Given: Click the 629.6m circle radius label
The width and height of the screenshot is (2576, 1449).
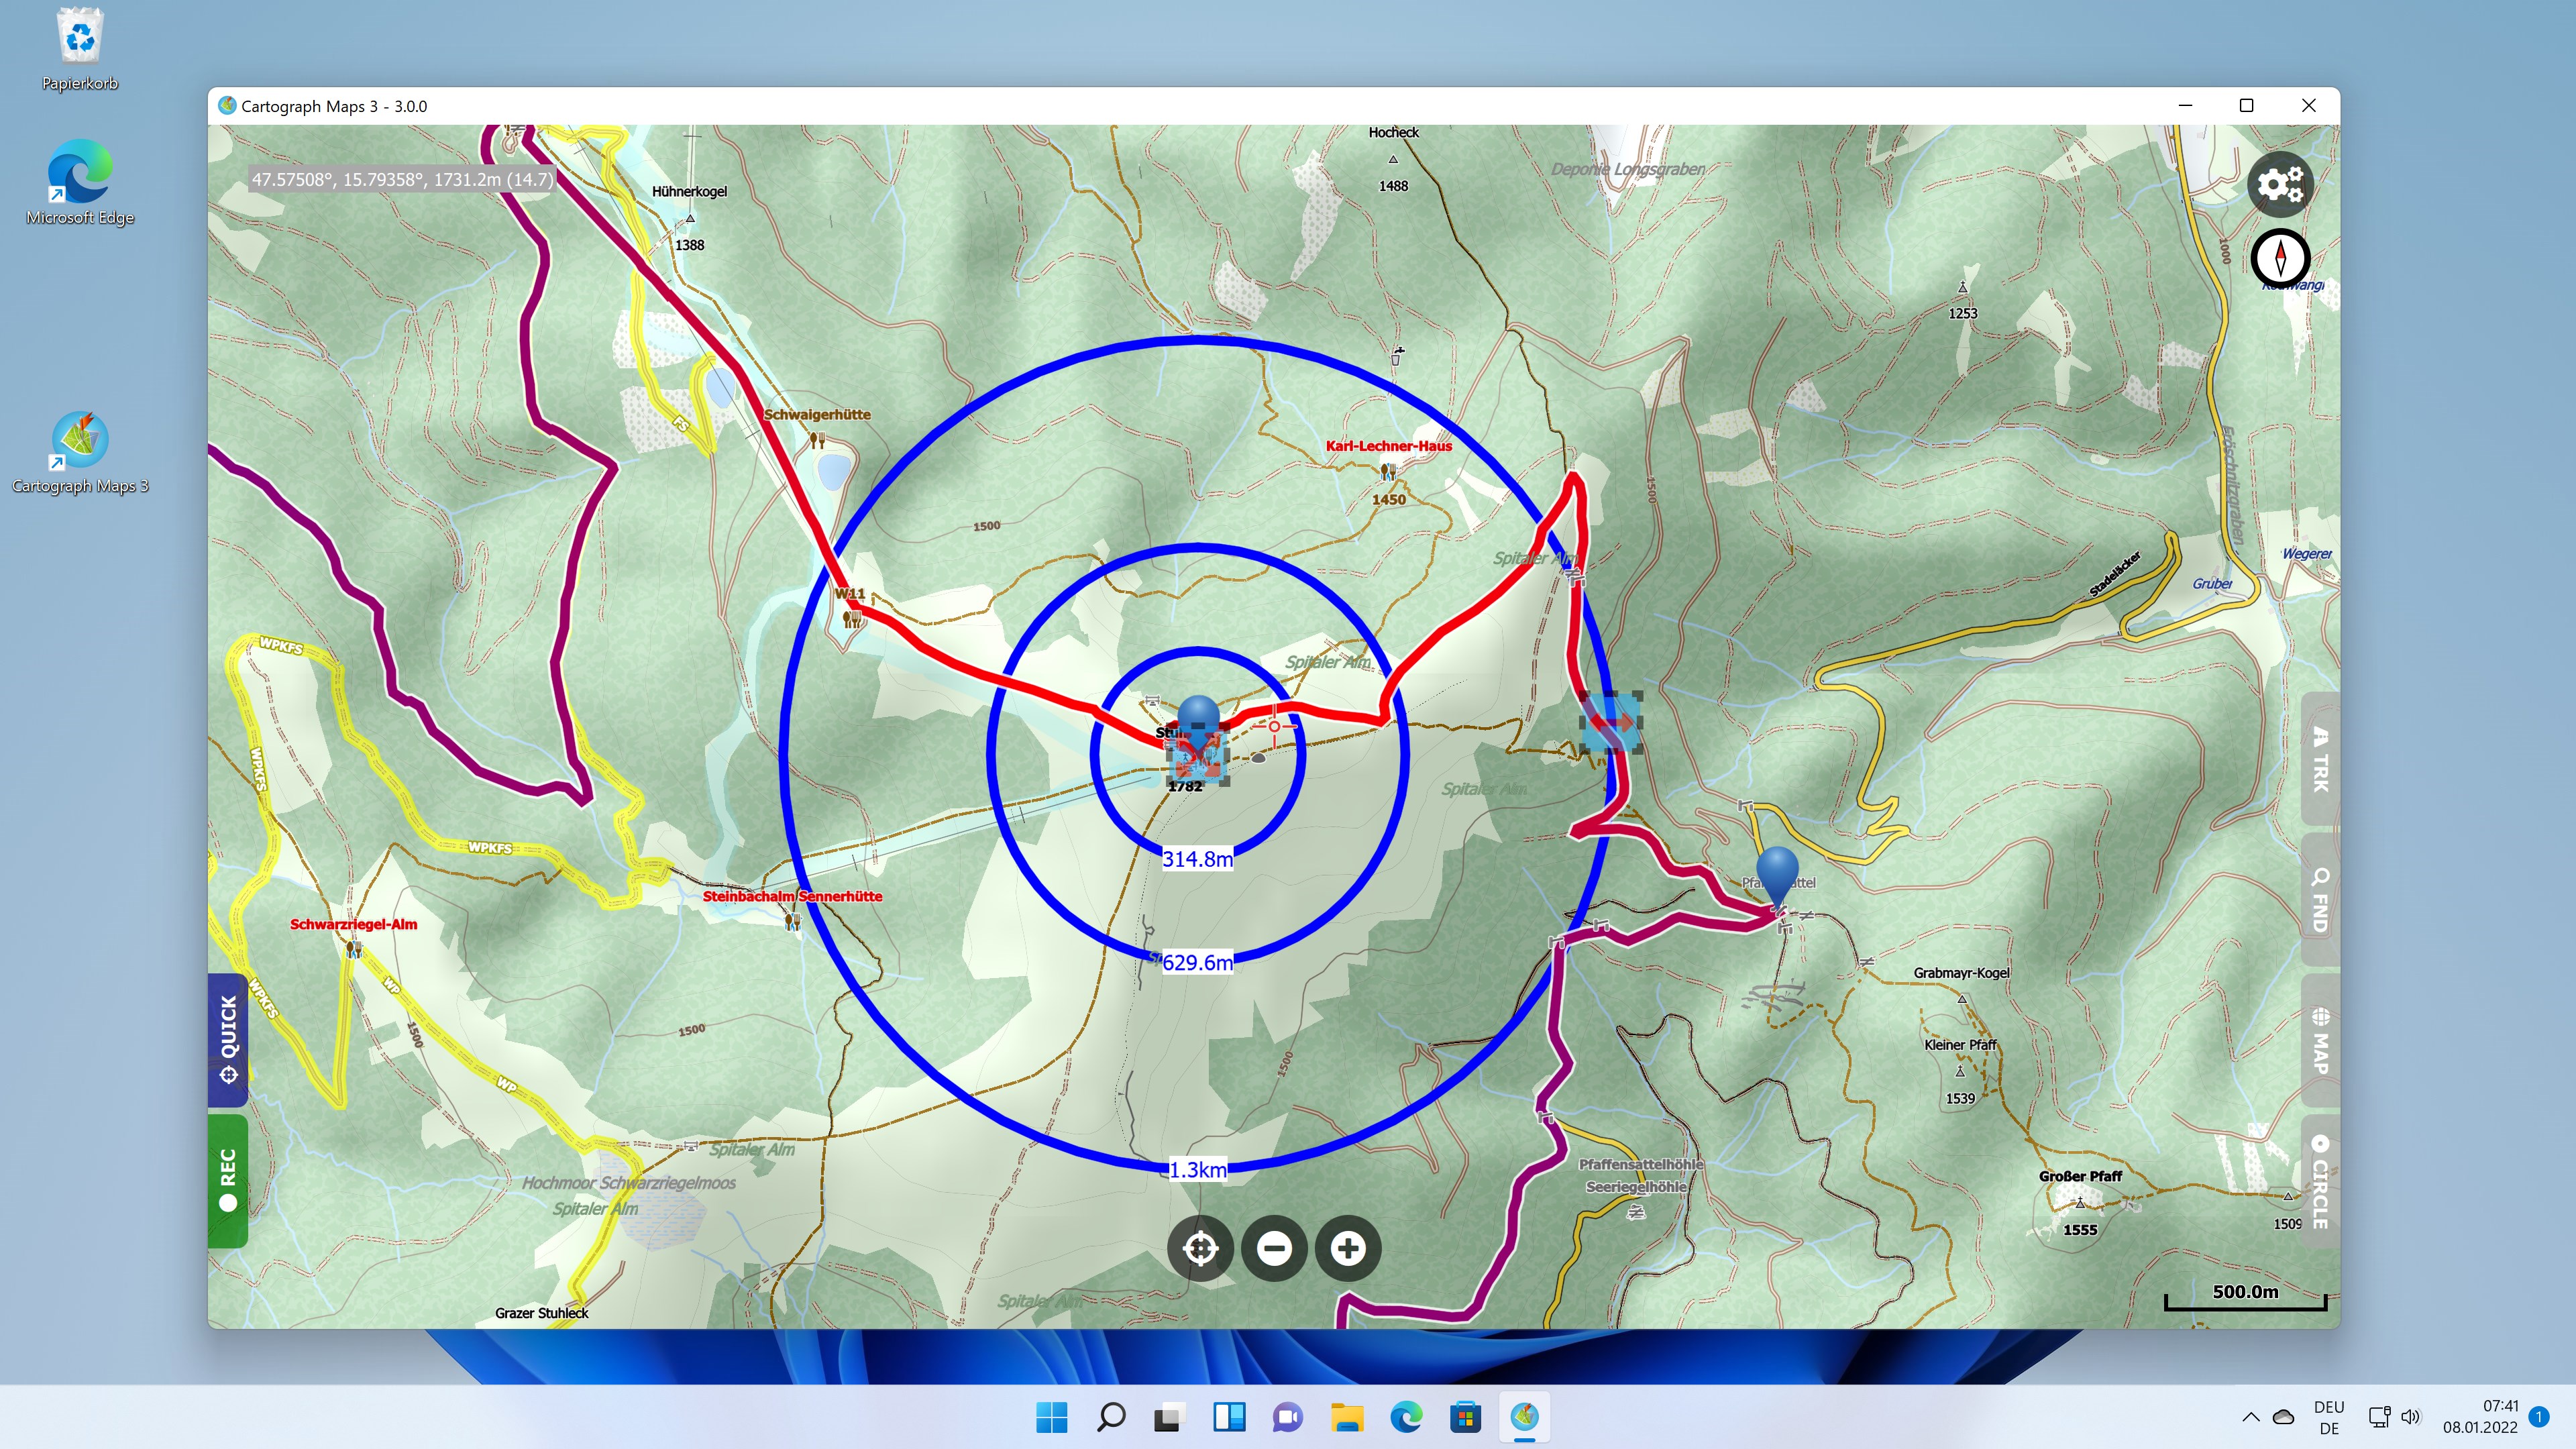Looking at the screenshot, I should click(x=1197, y=962).
